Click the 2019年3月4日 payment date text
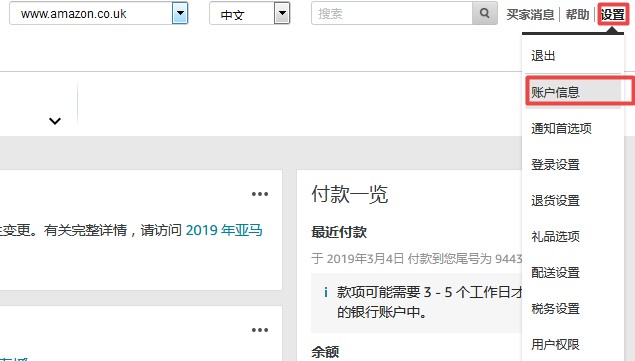This screenshot has width=635, height=361. point(365,258)
